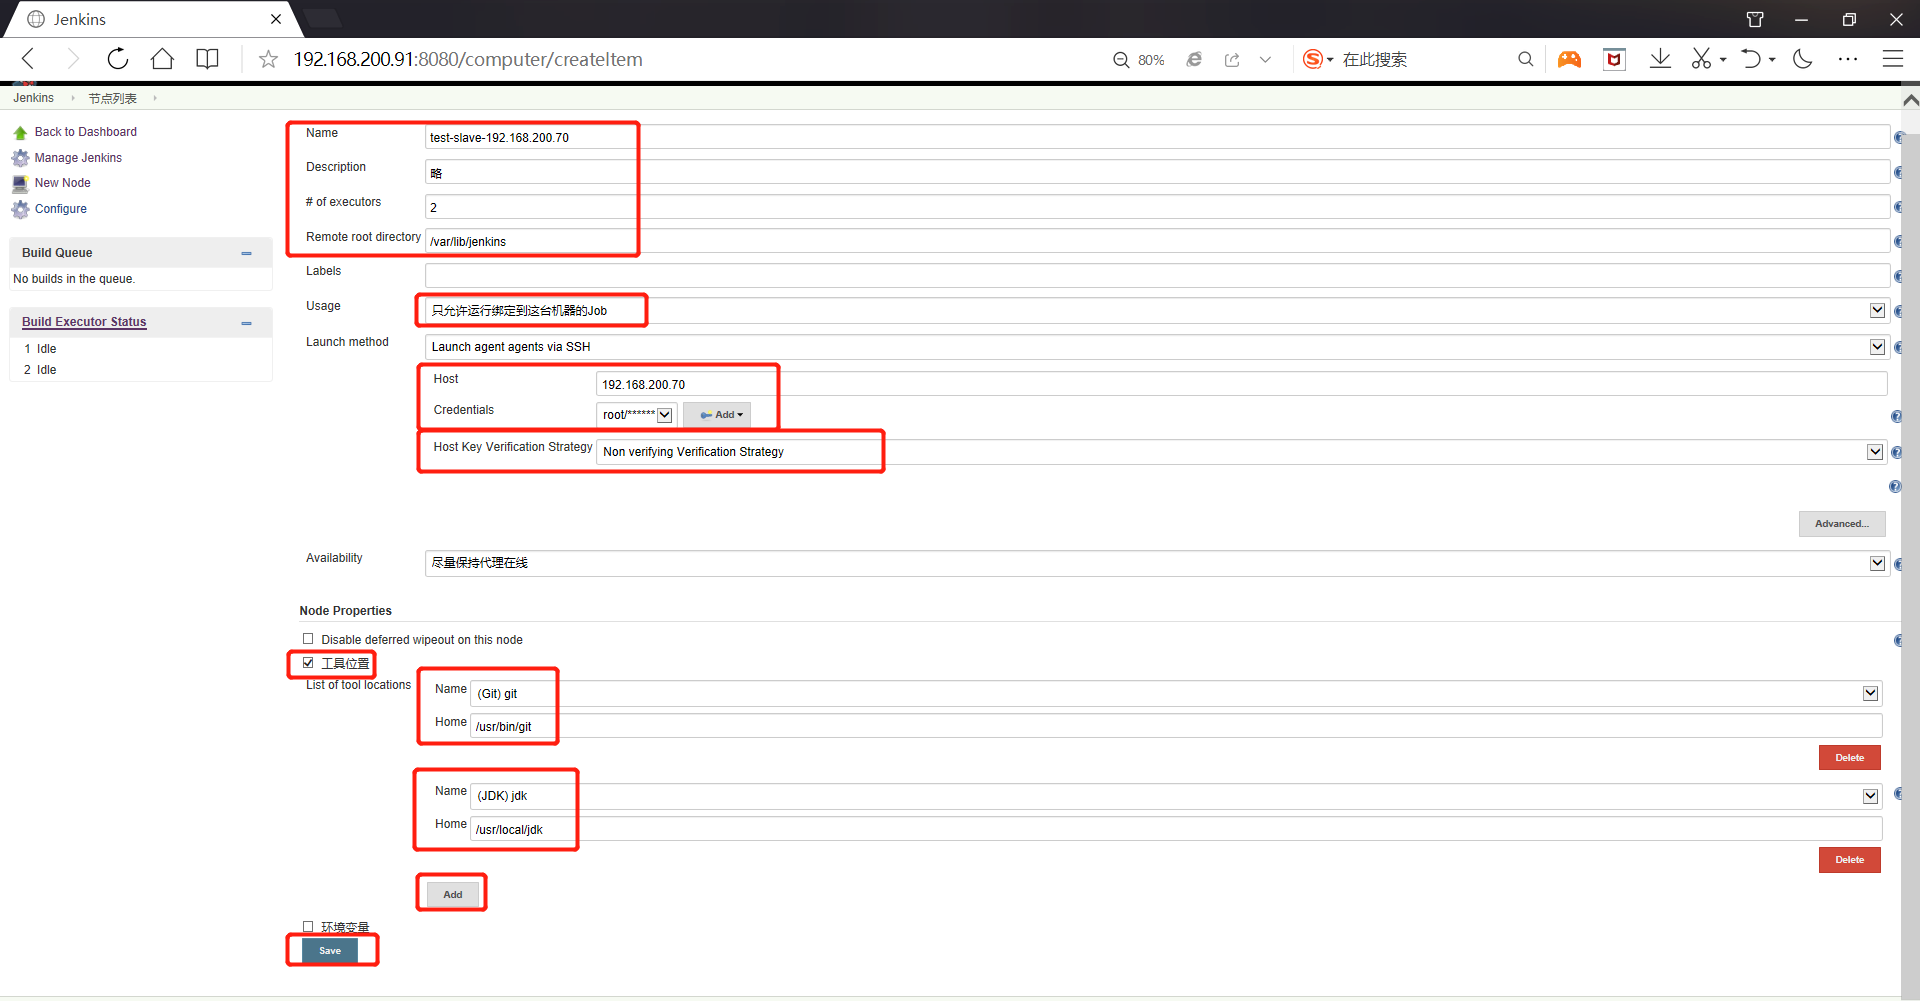Open the Launch method dropdown
Screen dimensions: 1920x1001
pos(1156,347)
